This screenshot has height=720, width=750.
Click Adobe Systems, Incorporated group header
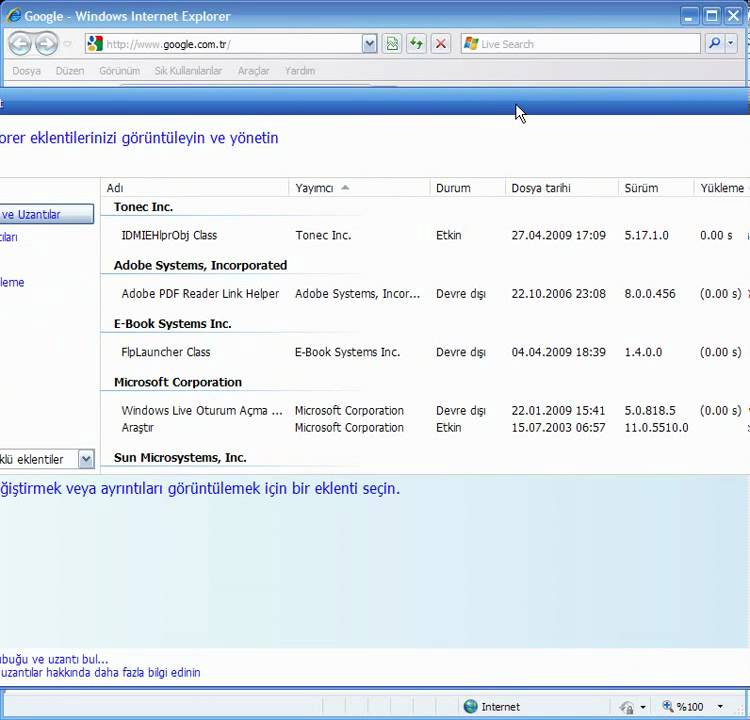click(x=200, y=266)
